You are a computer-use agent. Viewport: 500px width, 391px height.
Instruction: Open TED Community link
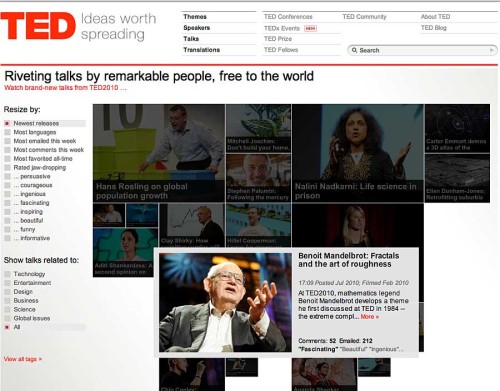click(x=364, y=17)
